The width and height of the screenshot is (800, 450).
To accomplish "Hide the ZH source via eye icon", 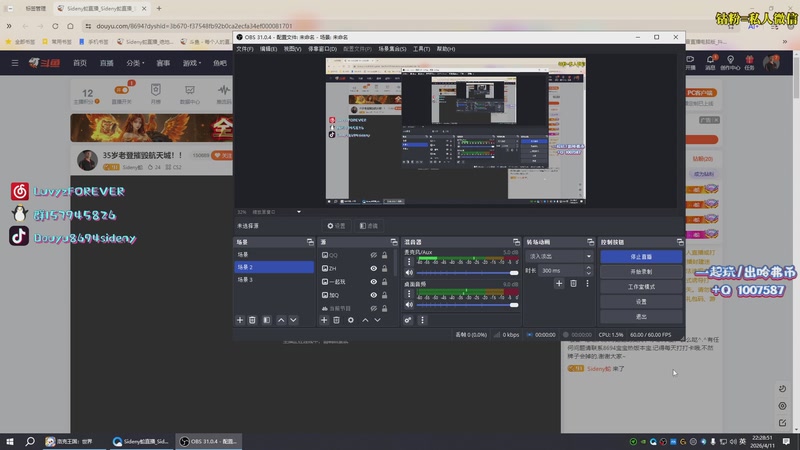I will coord(373,268).
